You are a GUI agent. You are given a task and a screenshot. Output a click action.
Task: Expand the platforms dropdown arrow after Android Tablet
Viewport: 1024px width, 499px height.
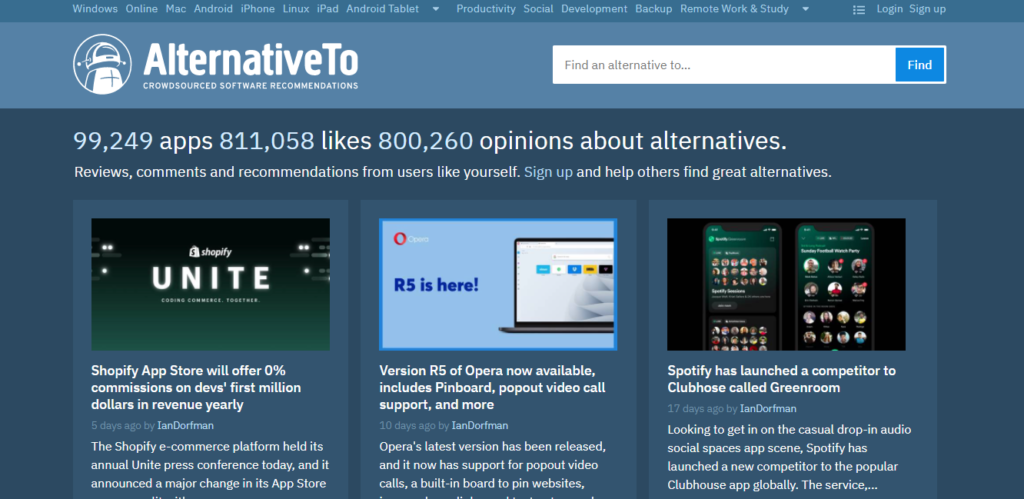(x=436, y=9)
